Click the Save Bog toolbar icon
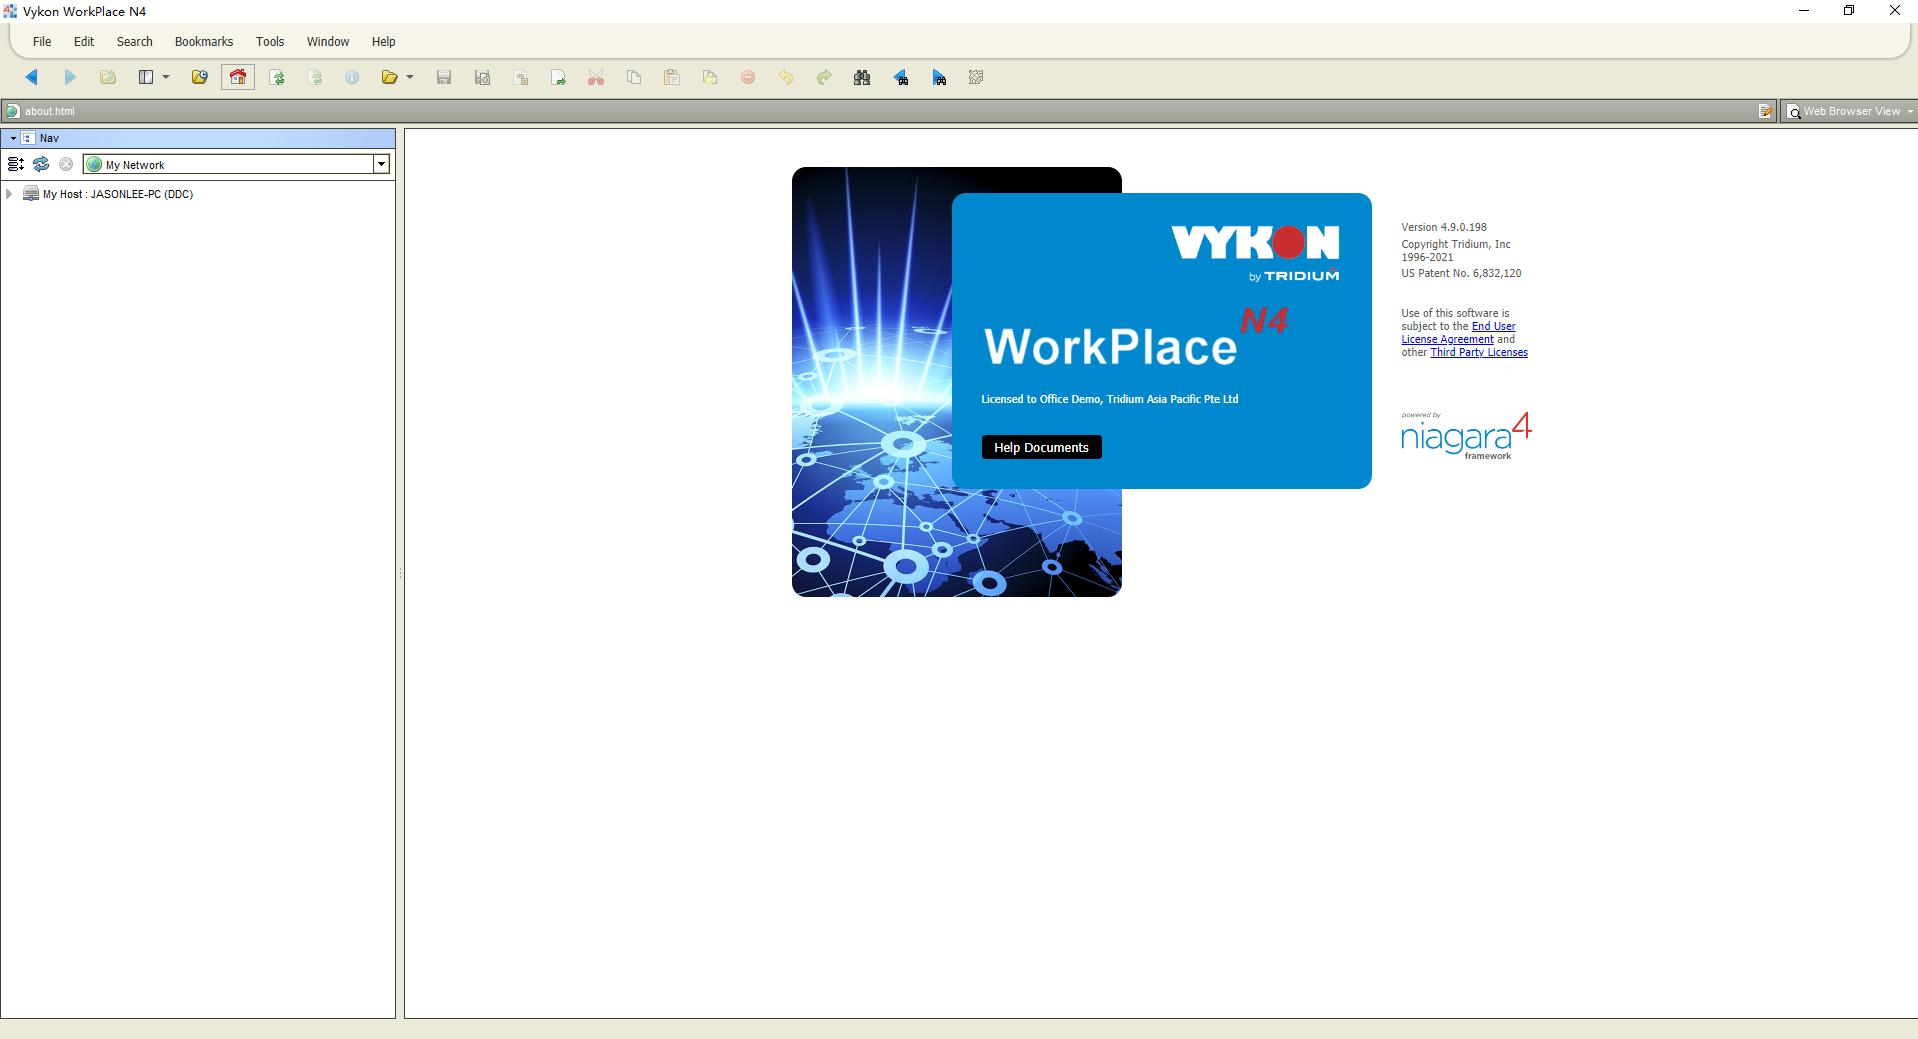Screen dimensions: 1918x1039 [x=482, y=77]
